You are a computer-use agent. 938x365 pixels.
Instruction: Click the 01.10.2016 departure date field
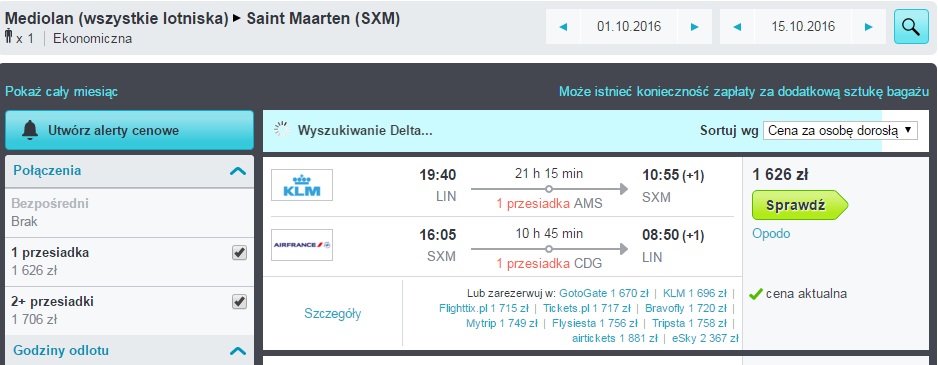(629, 26)
